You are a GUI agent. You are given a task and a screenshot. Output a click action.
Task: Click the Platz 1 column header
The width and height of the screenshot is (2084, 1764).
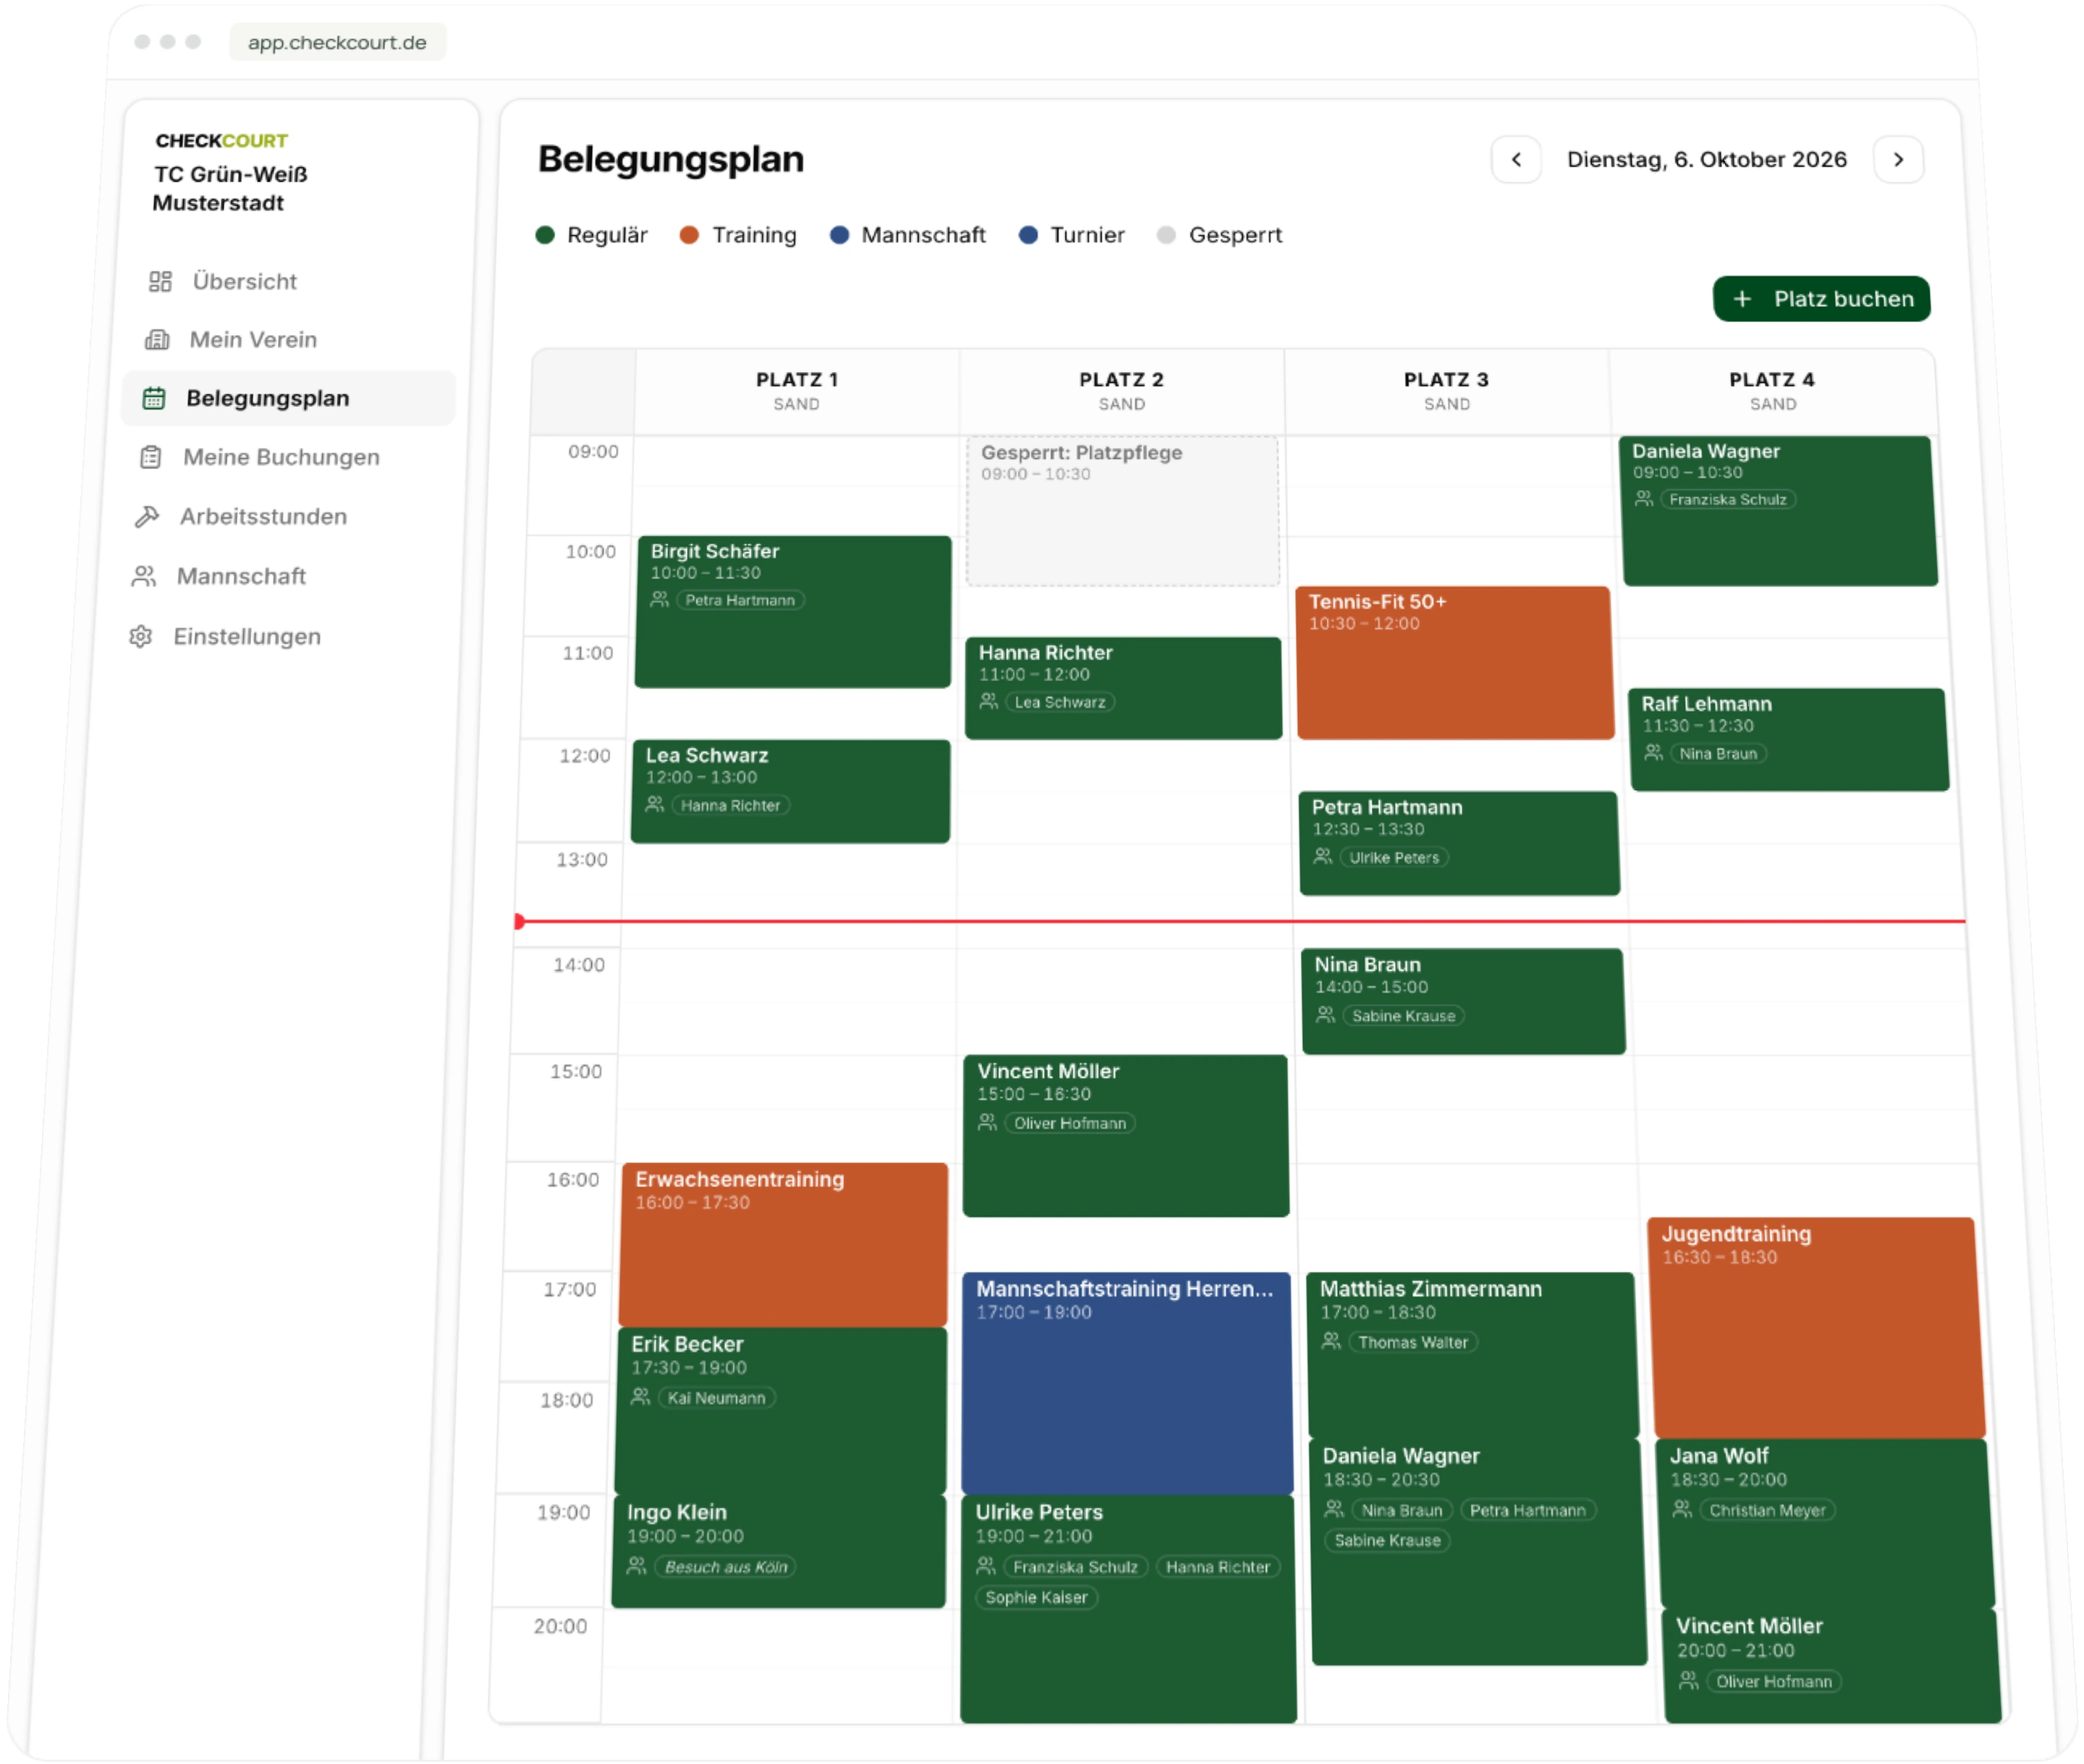tap(797, 391)
